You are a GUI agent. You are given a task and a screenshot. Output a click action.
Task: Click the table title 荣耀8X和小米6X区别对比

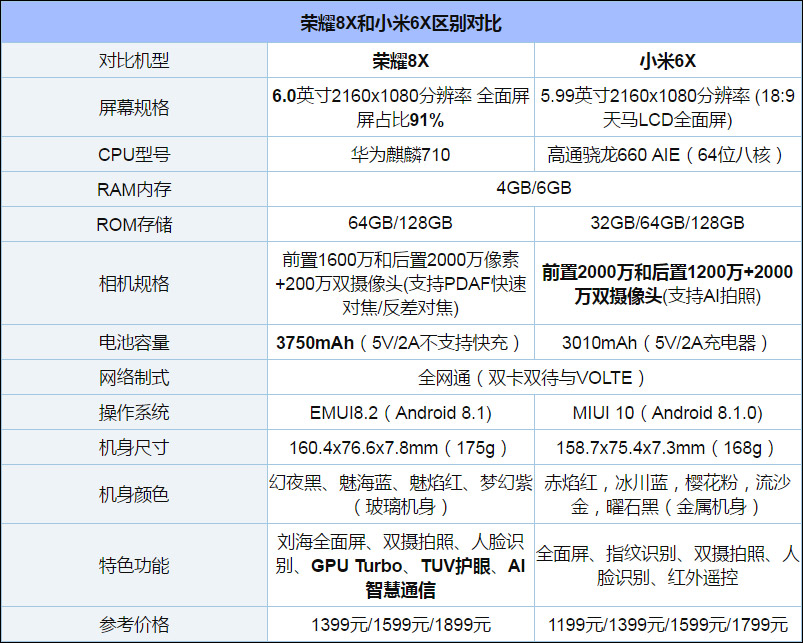(401, 23)
